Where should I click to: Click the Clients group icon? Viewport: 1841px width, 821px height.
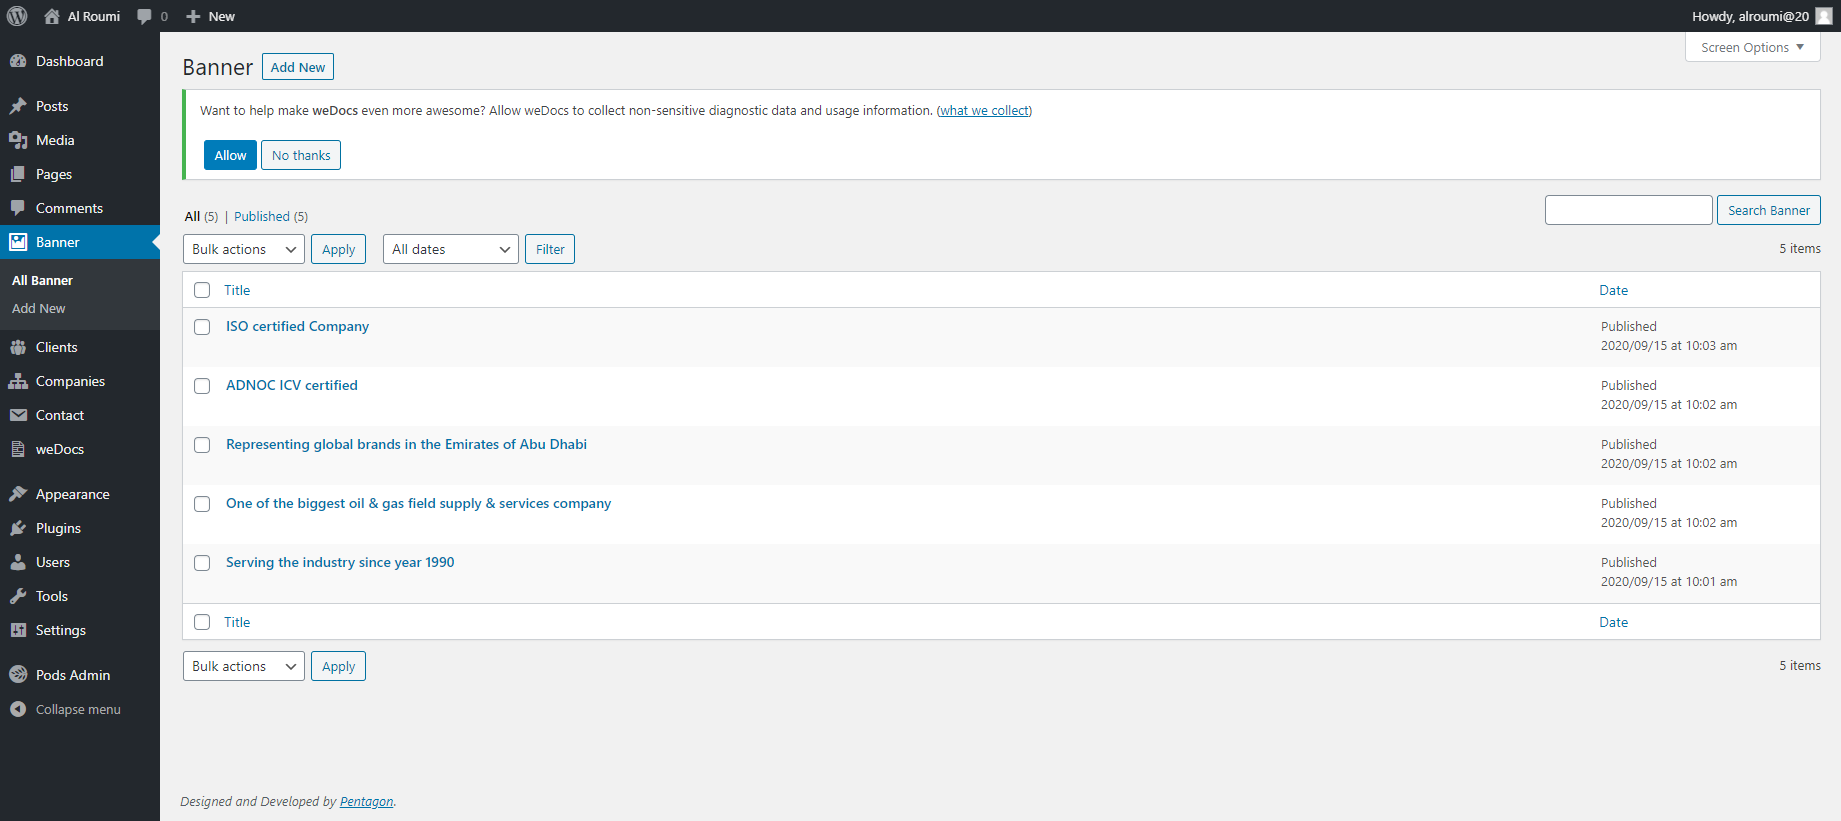click(x=18, y=347)
